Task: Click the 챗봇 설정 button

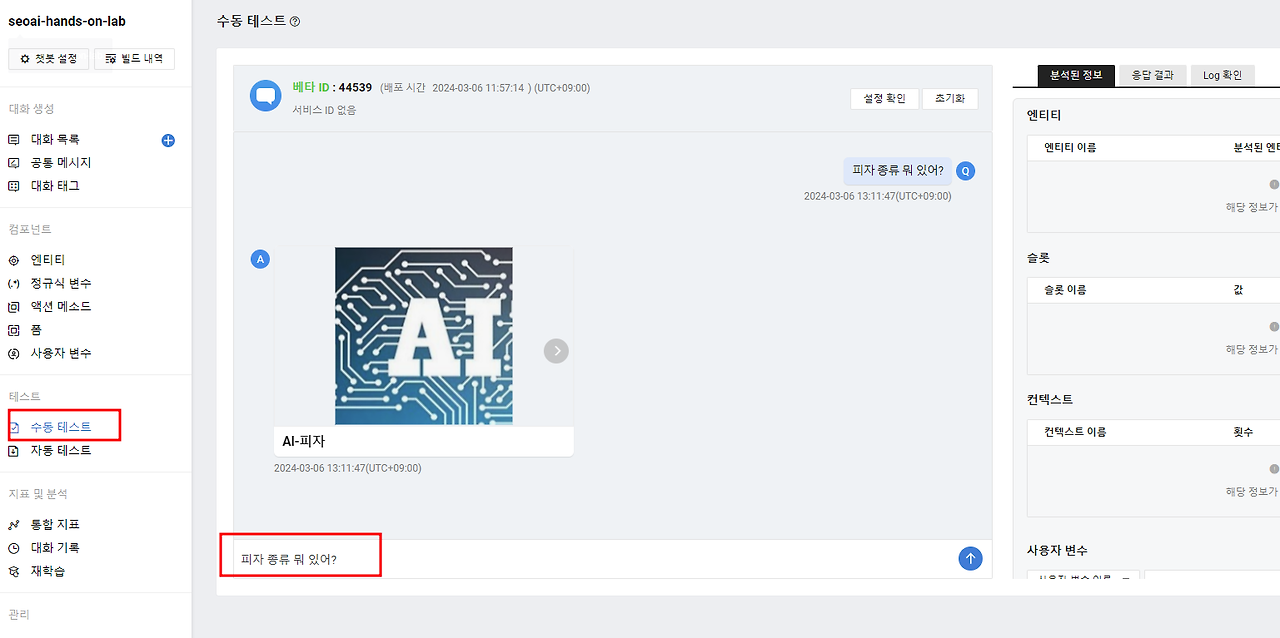Action: click(49, 59)
